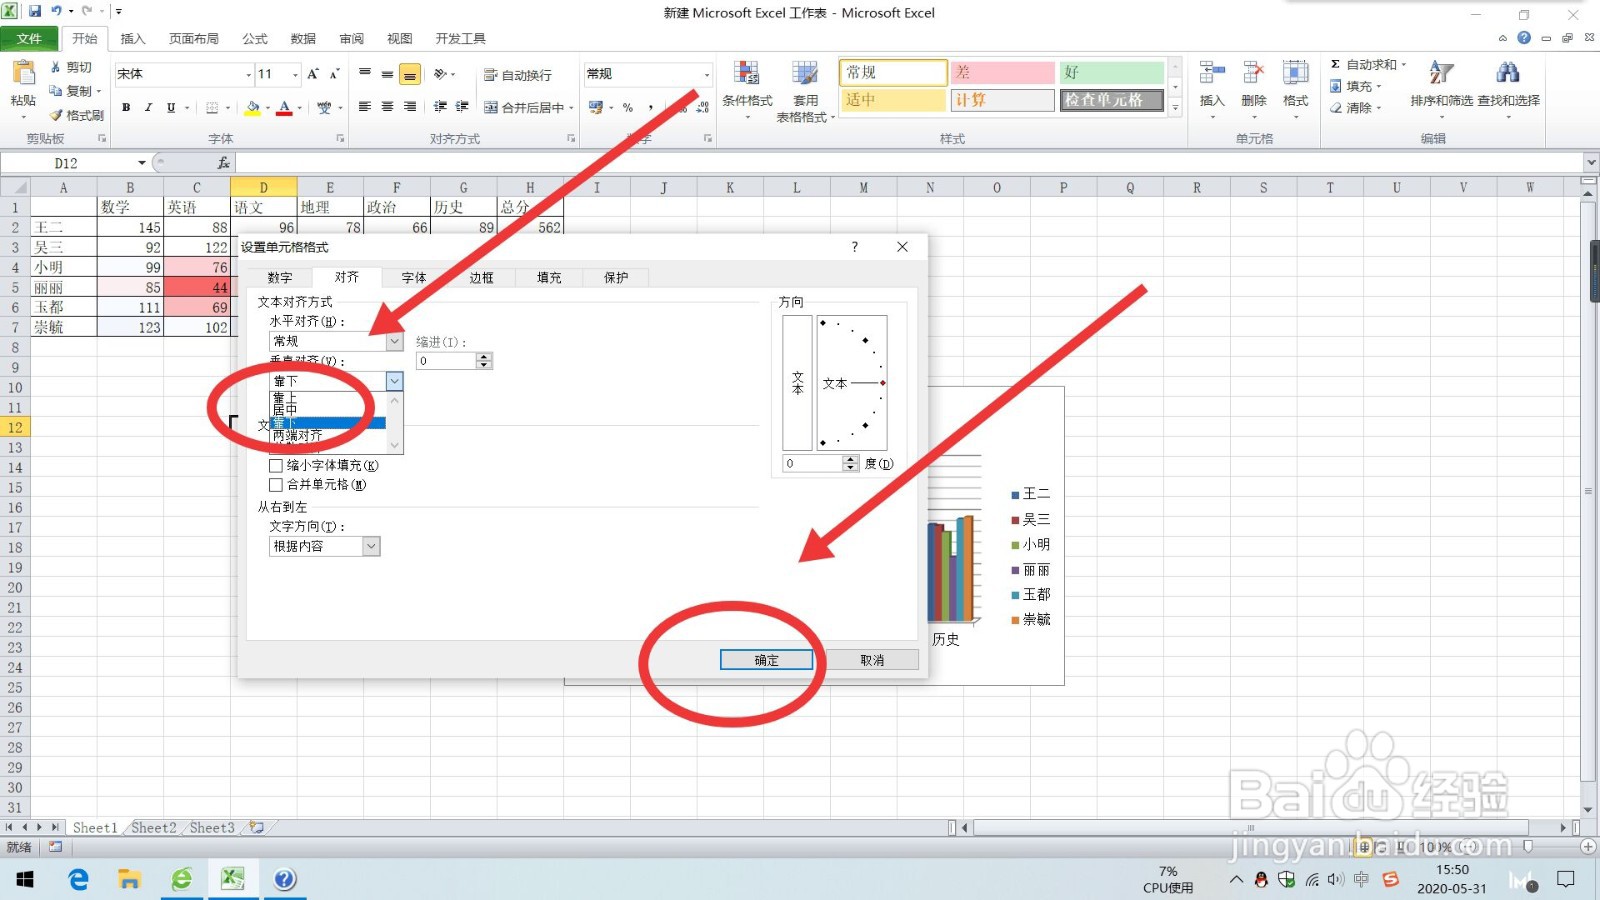Screen dimensions: 1600x900
Task: Click the 确定 OK button
Action: point(766,660)
